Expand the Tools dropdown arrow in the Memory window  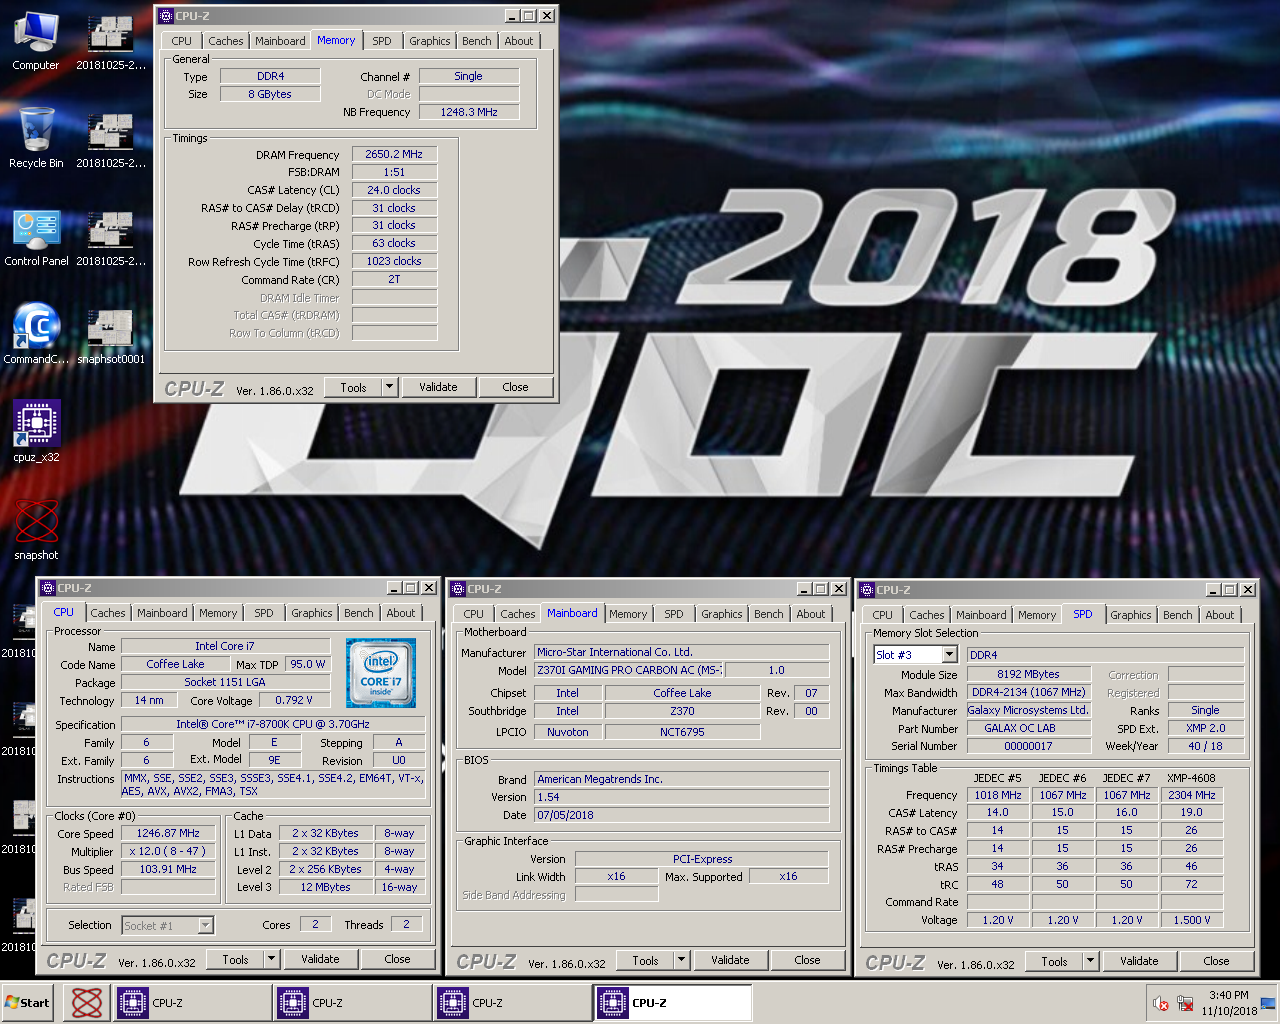tap(390, 387)
